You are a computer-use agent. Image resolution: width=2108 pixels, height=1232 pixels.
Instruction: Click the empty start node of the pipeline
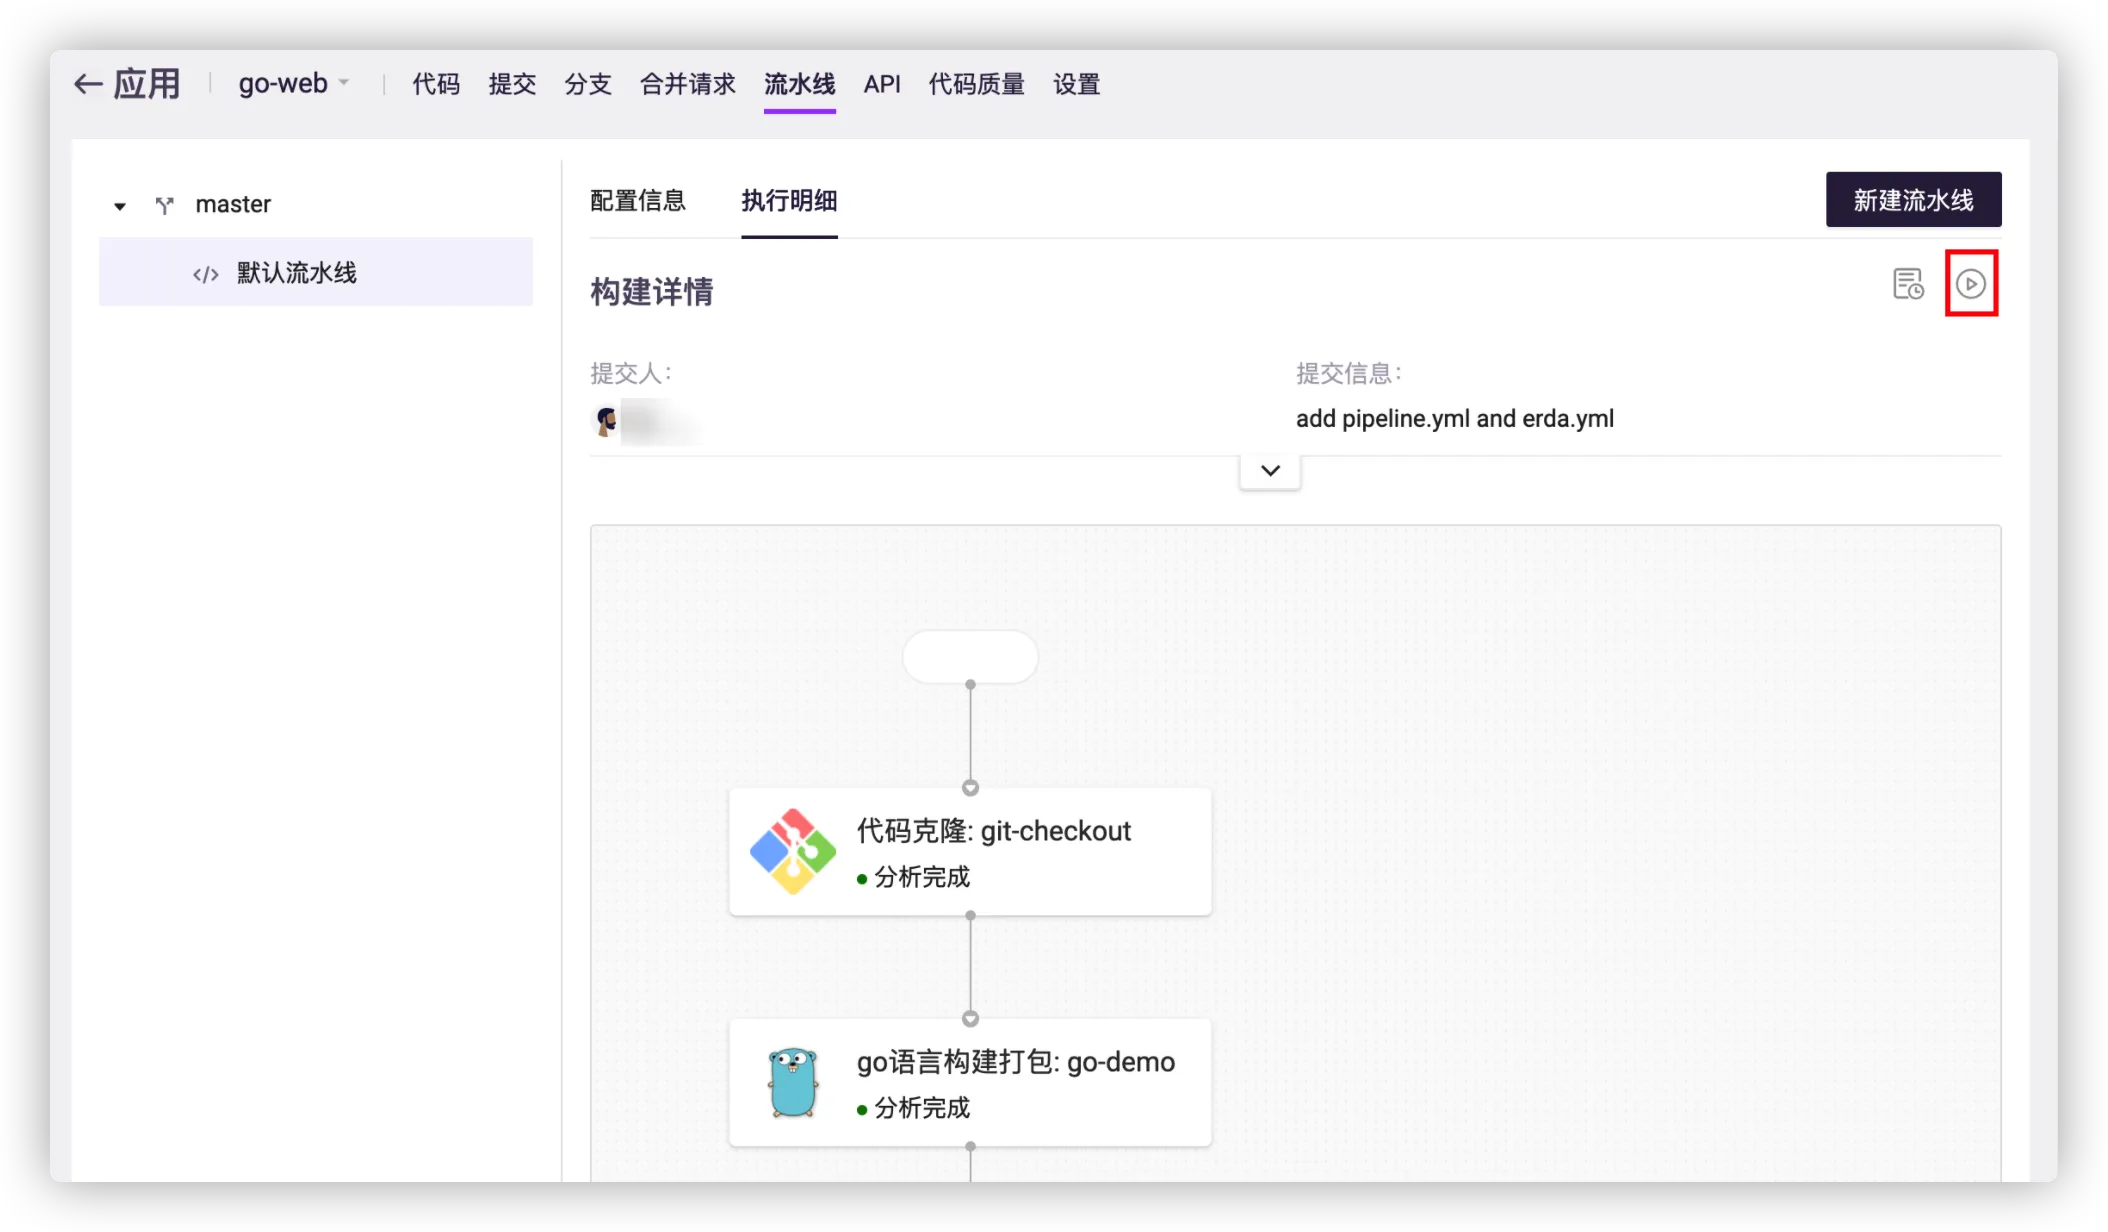click(x=970, y=657)
